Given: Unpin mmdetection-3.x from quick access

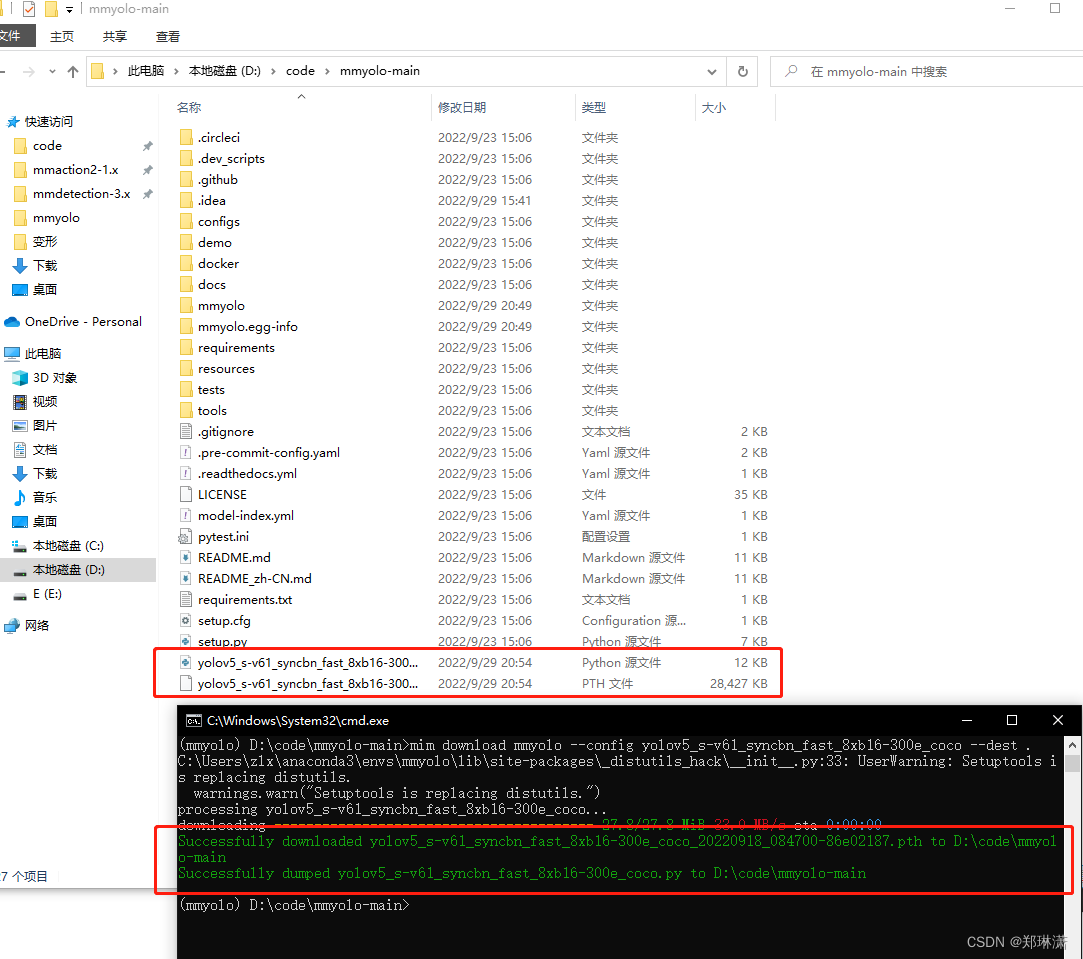Looking at the screenshot, I should [x=147, y=193].
